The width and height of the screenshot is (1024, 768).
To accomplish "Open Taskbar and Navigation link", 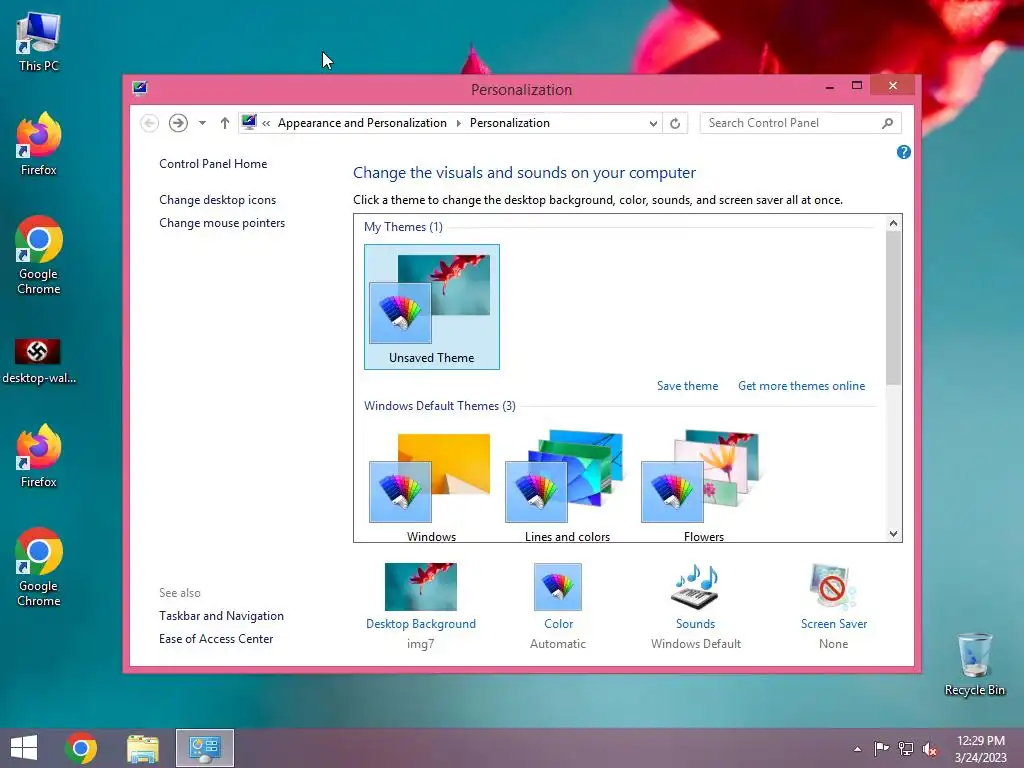I will [x=221, y=616].
